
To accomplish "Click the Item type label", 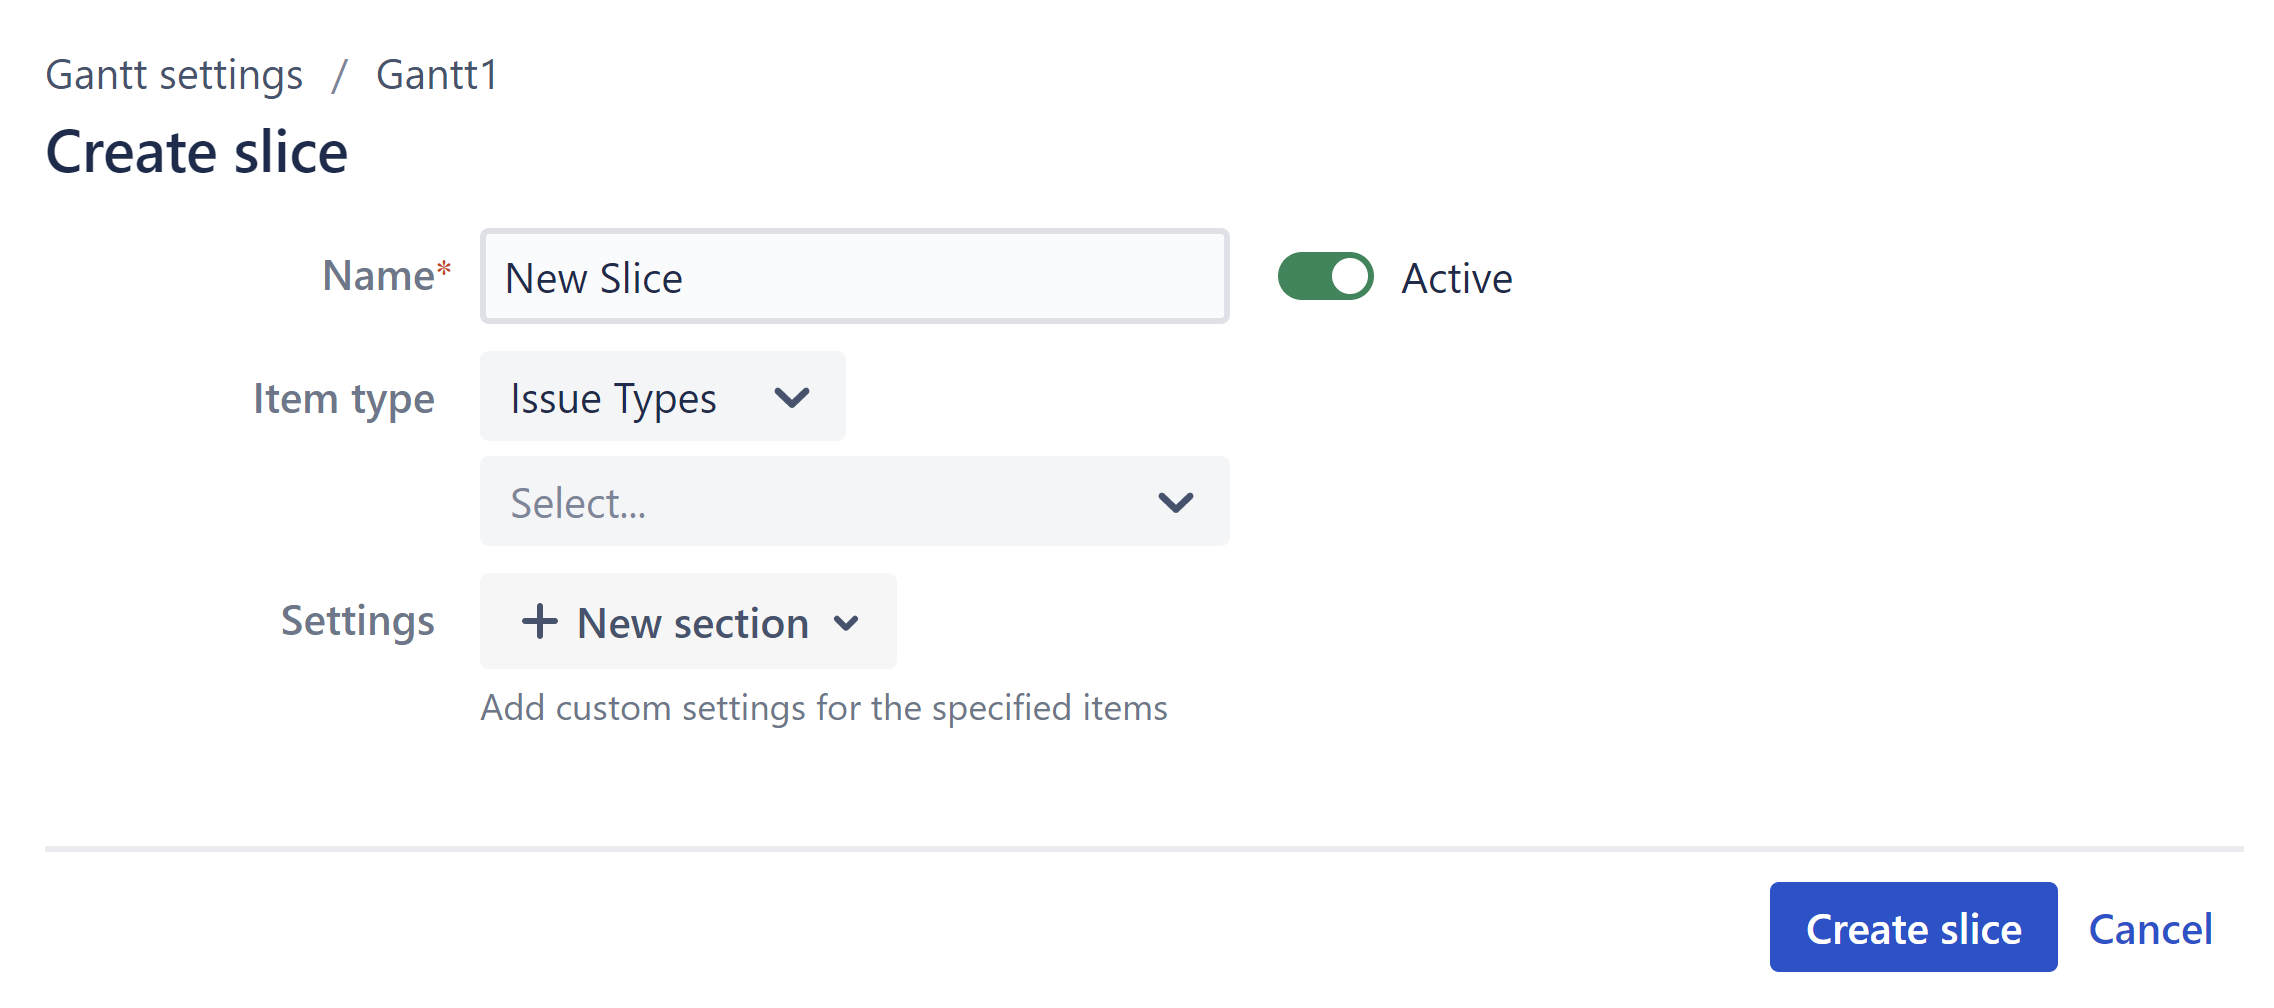I will click(x=343, y=399).
